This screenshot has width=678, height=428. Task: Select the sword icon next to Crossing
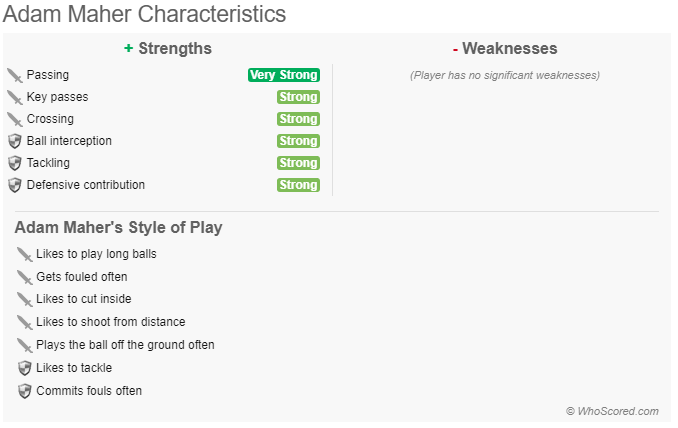pyautogui.click(x=15, y=120)
